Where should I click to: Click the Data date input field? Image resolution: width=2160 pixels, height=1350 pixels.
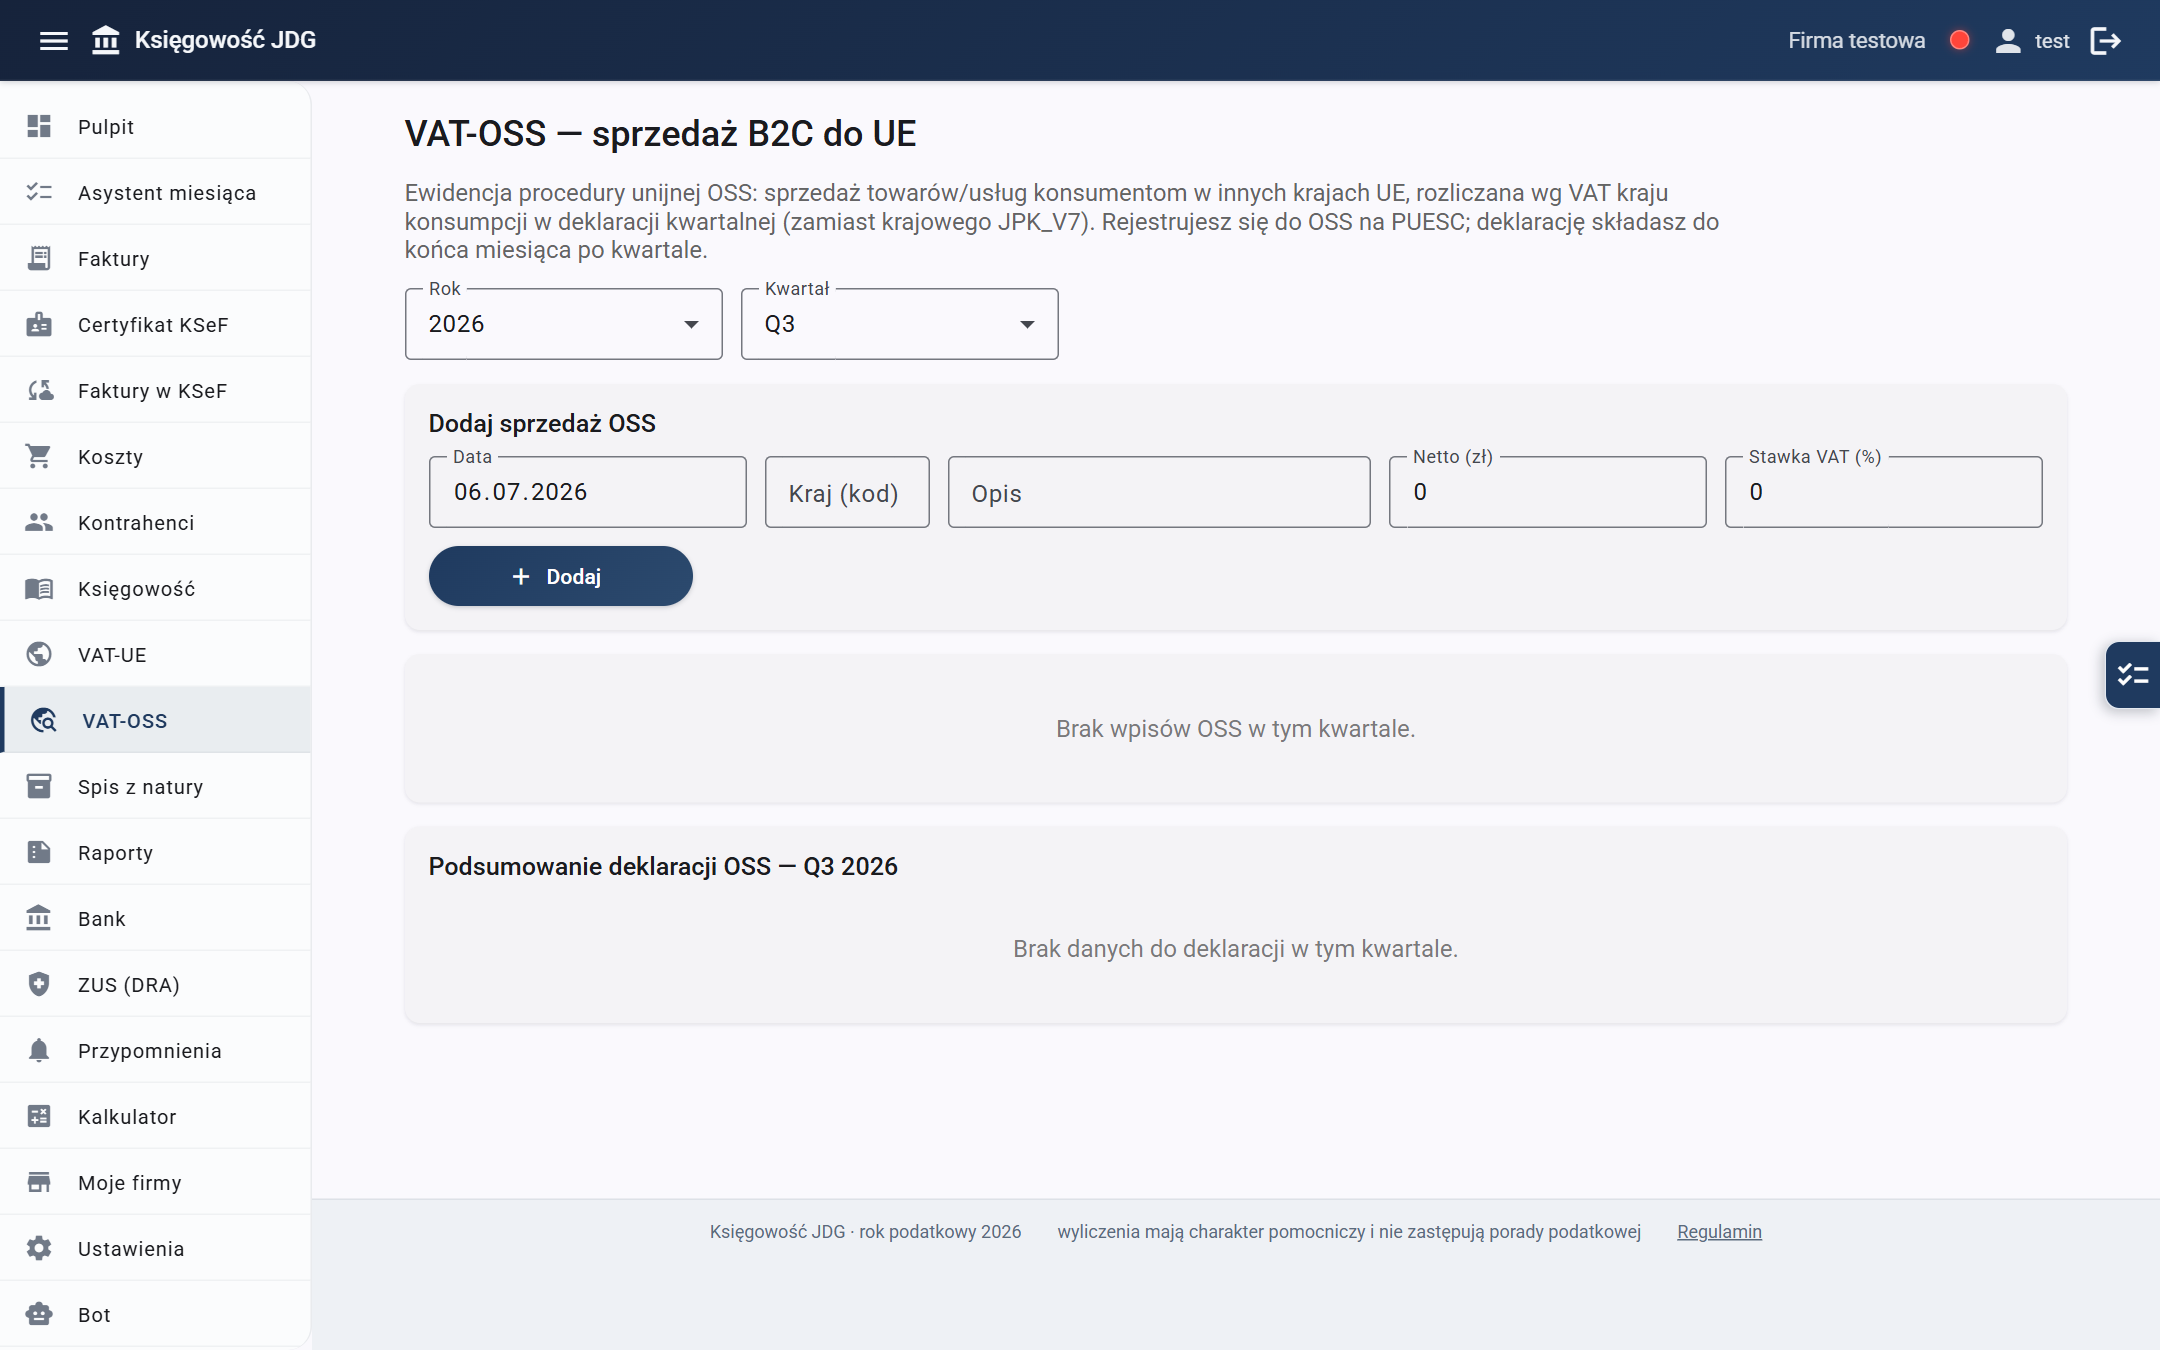click(587, 492)
